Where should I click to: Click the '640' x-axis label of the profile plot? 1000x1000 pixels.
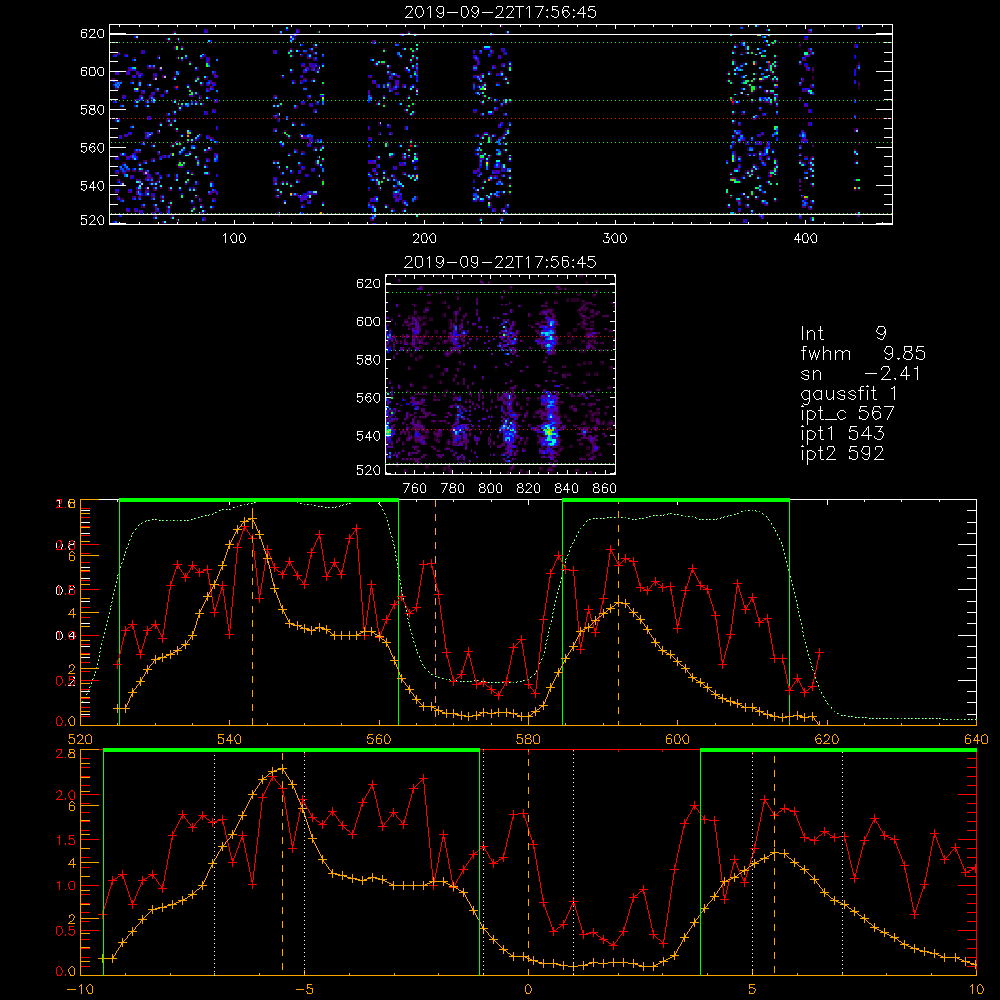[976, 739]
